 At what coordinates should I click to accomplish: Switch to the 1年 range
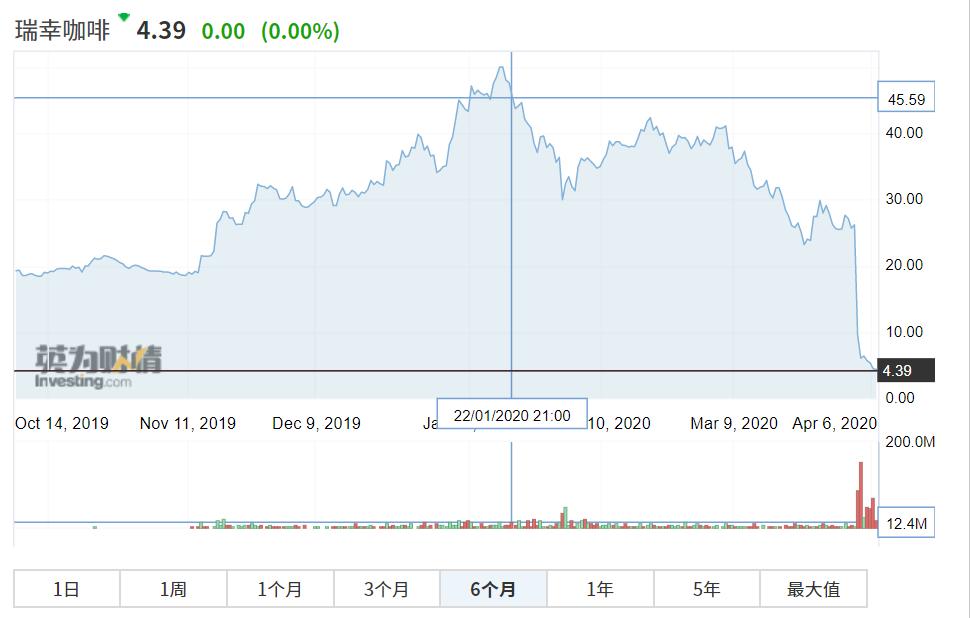point(600,589)
